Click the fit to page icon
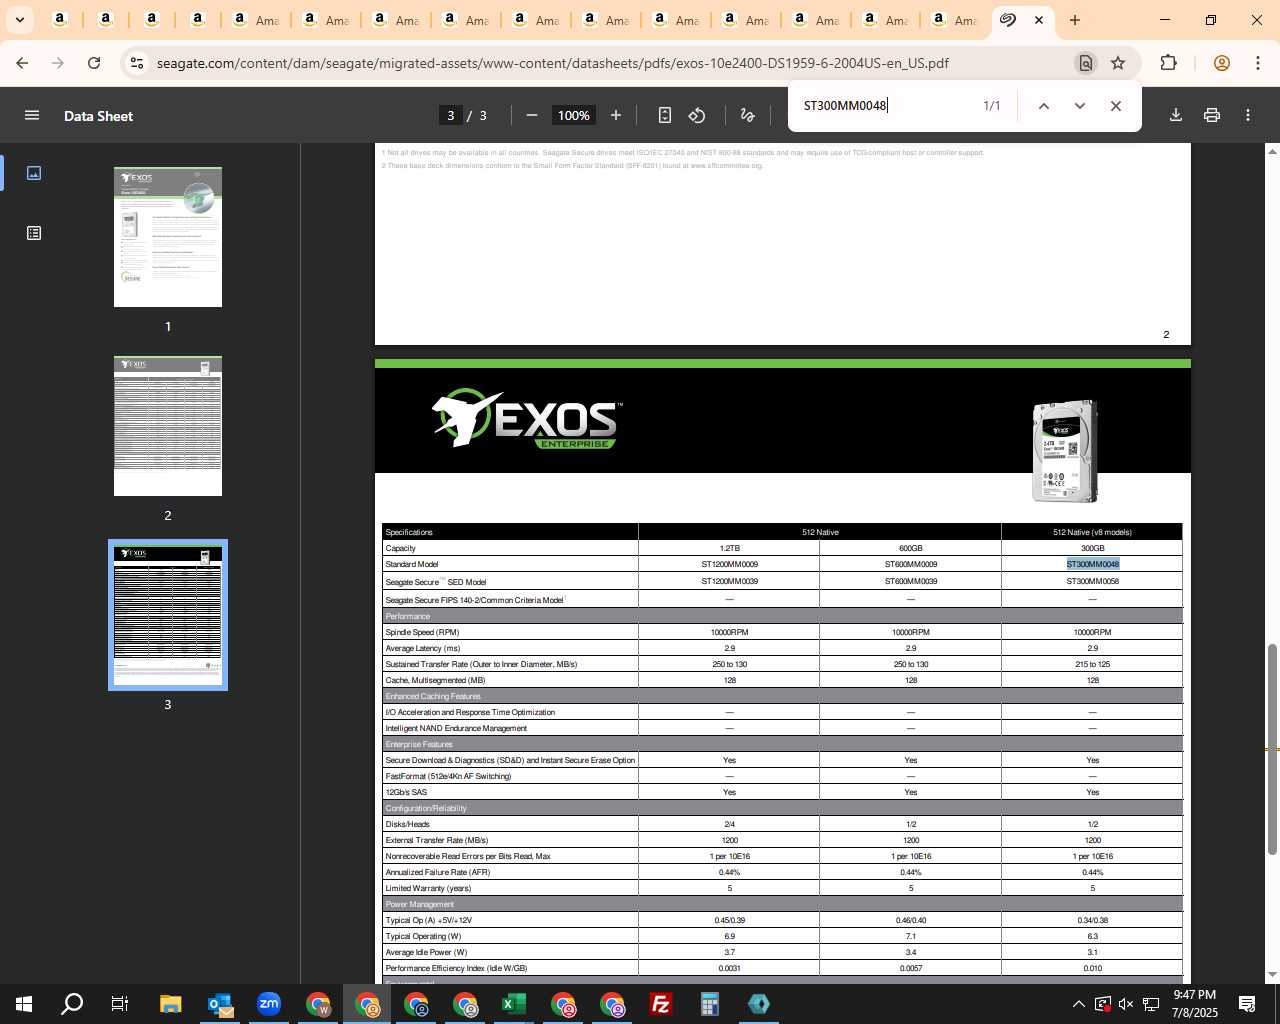The image size is (1280, 1024). pos(665,115)
